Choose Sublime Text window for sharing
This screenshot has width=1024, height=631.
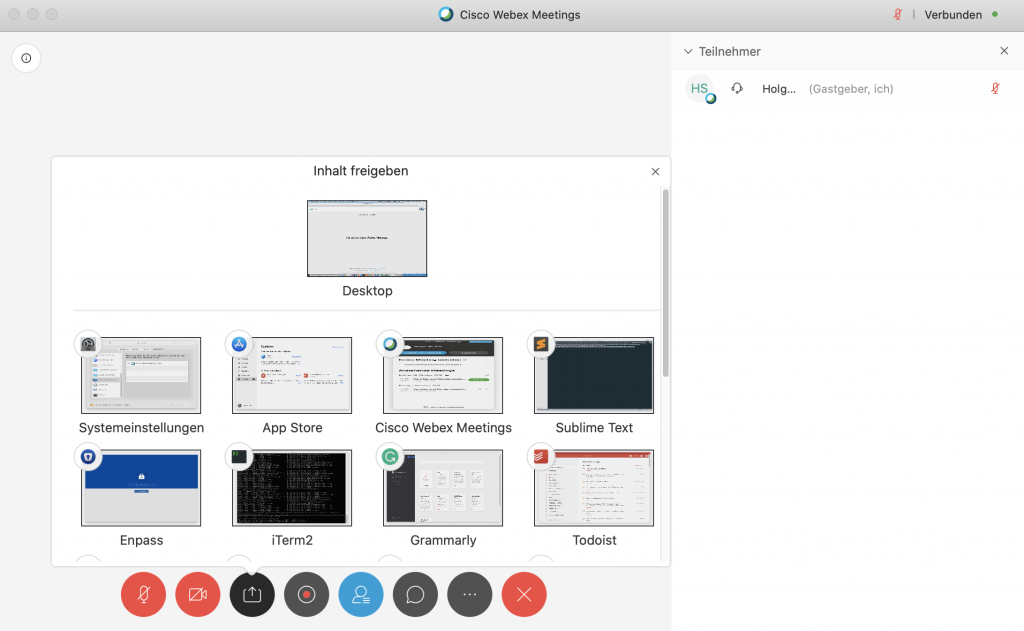(594, 375)
